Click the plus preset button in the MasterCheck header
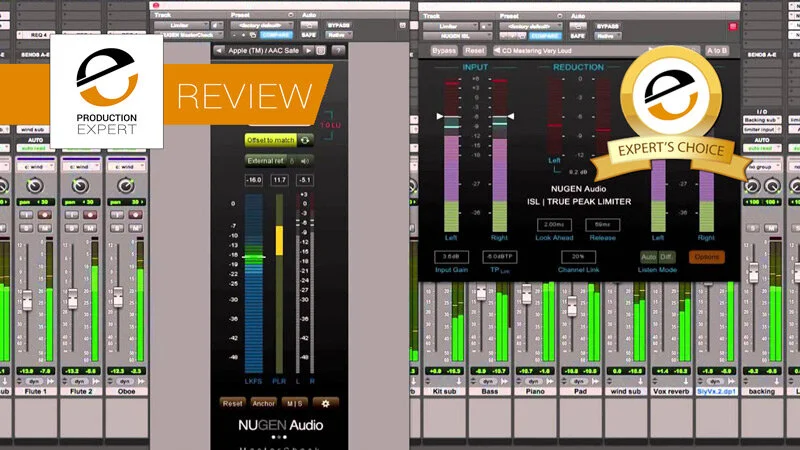Image resolution: width=800 pixels, height=450 pixels. pos(243,35)
